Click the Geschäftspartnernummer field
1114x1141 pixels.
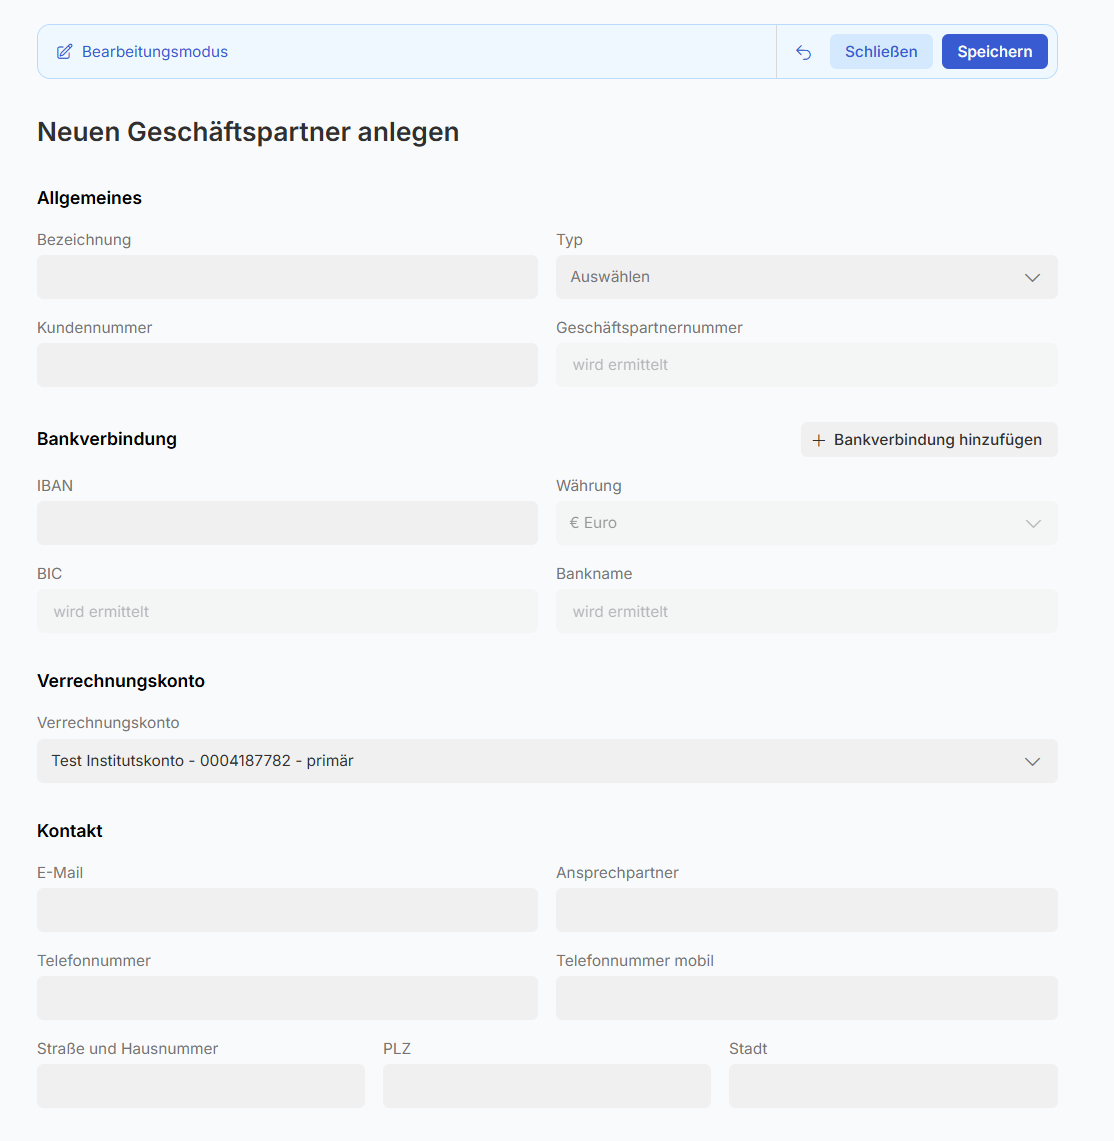806,365
